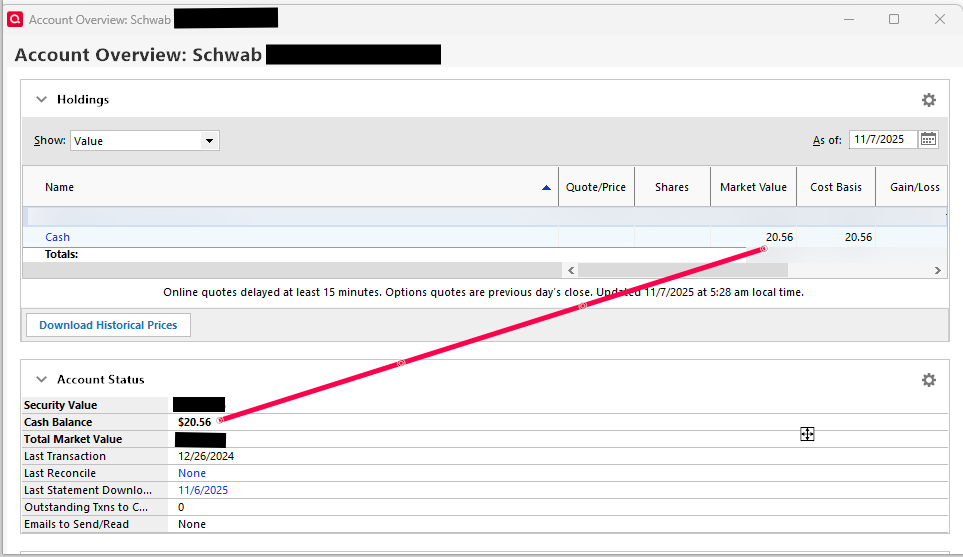Viewport: 963px width, 557px height.
Task: Select the Cash Balance $20.56 value
Action: tap(195, 422)
